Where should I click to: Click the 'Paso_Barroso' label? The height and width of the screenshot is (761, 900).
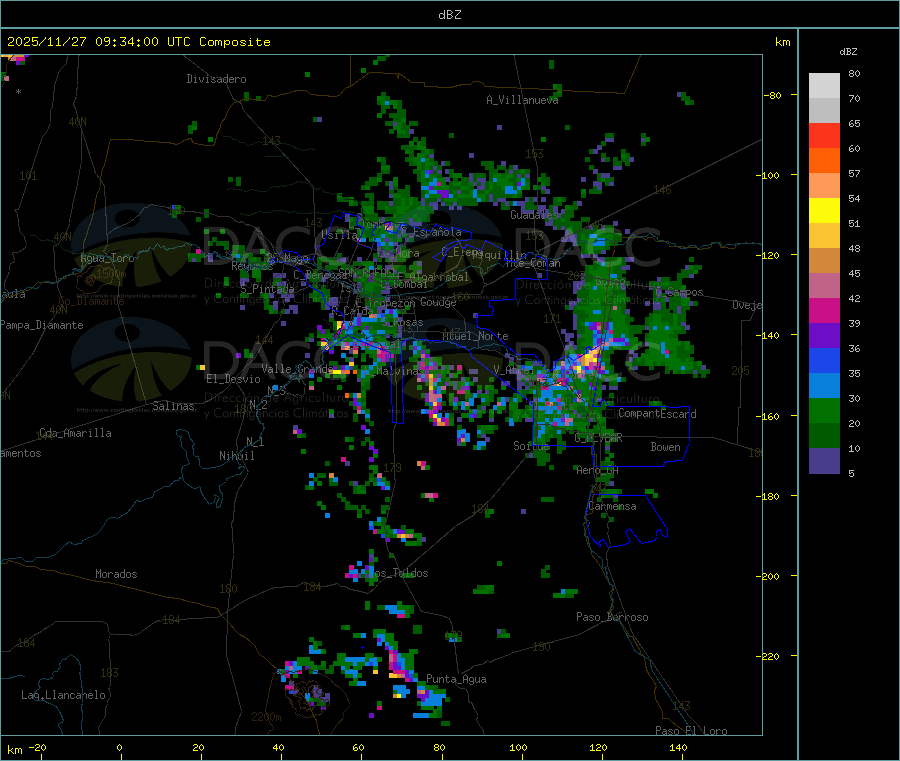(612, 617)
